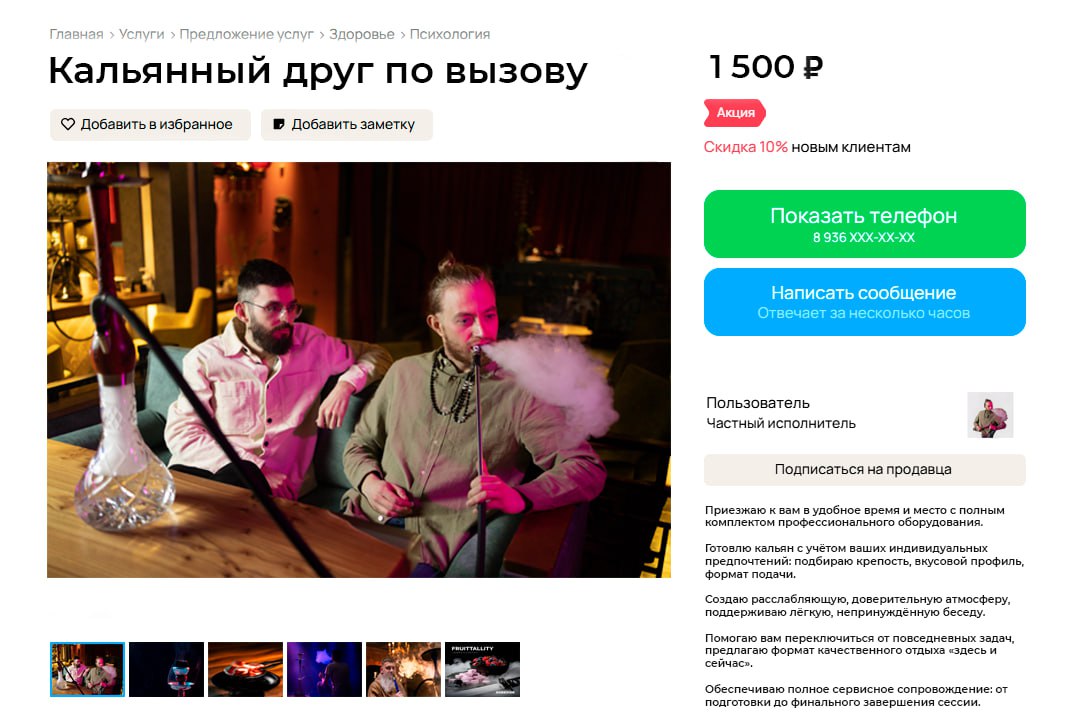Click the blue Написать сообщение button
The width and height of the screenshot is (1070, 713).
865,302
